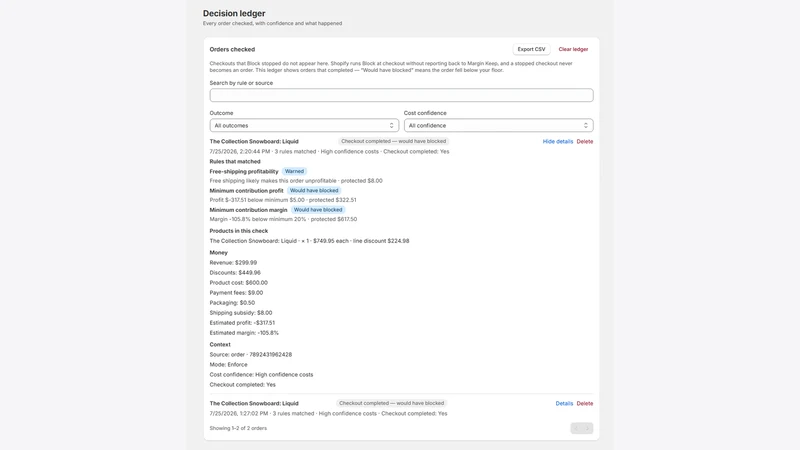Click Would have blocked badge beside Minimum contribution margin

[318, 210]
